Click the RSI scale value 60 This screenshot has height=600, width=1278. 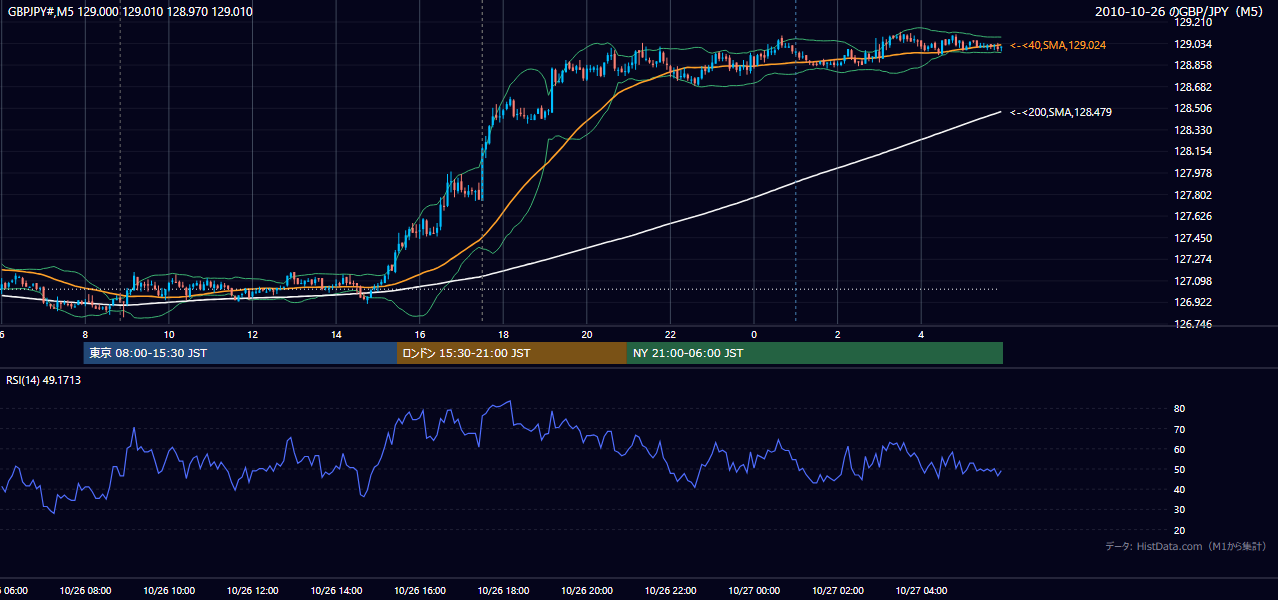(x=1179, y=449)
